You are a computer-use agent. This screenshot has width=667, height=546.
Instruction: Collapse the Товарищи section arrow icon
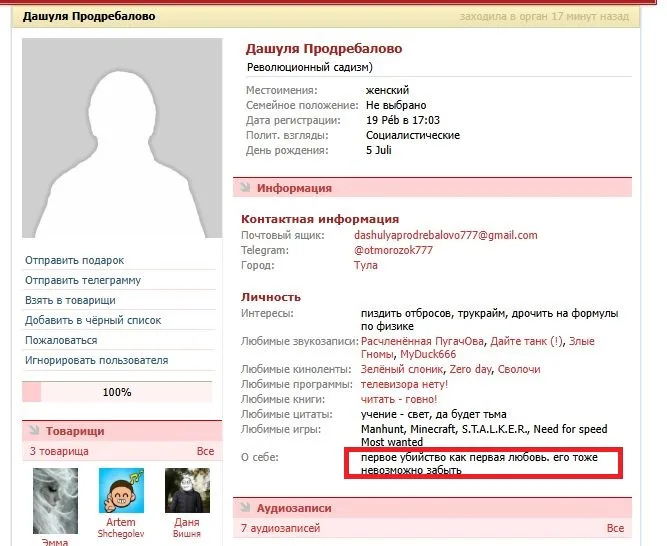coord(34,430)
